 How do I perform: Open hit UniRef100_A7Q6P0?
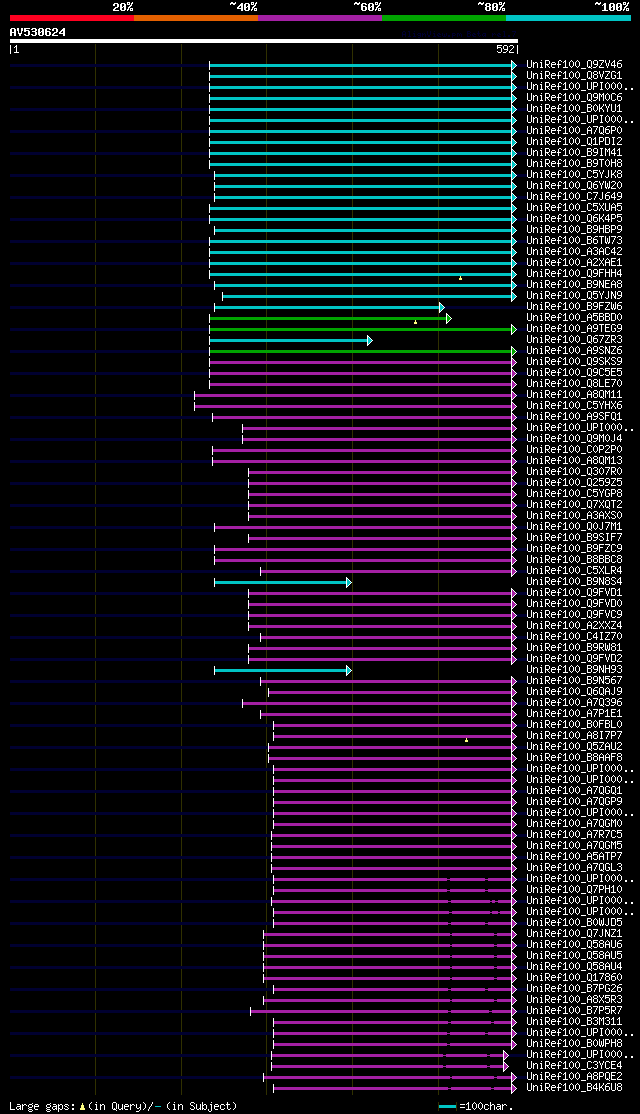(575, 131)
